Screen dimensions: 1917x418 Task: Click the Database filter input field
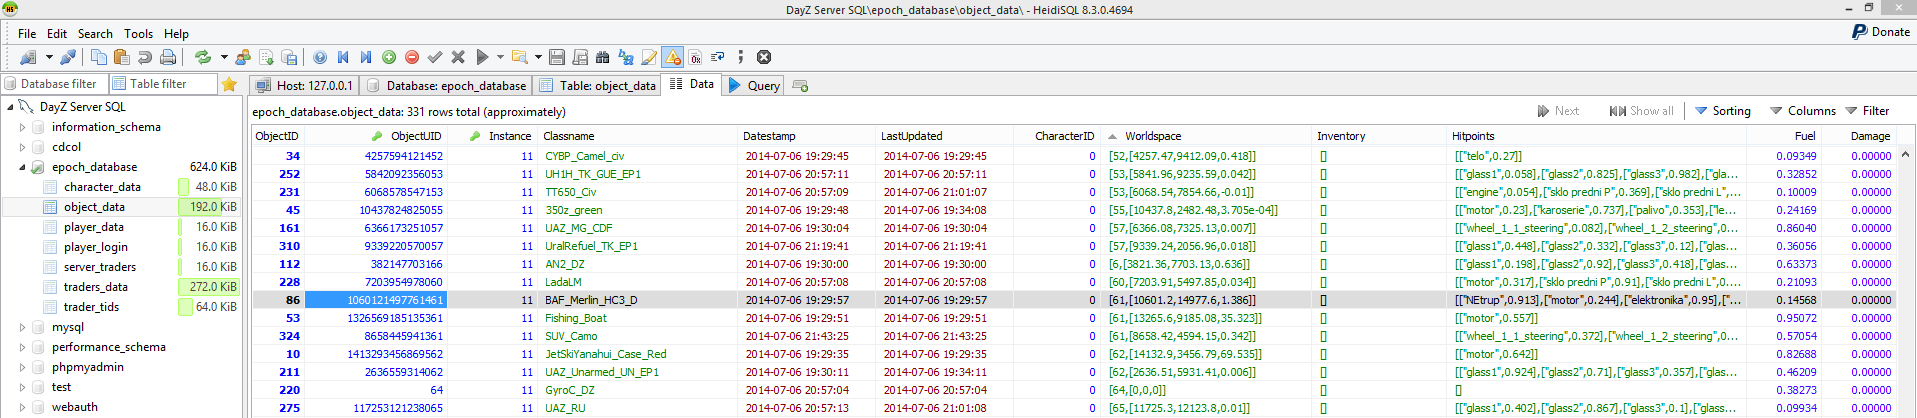pos(53,84)
